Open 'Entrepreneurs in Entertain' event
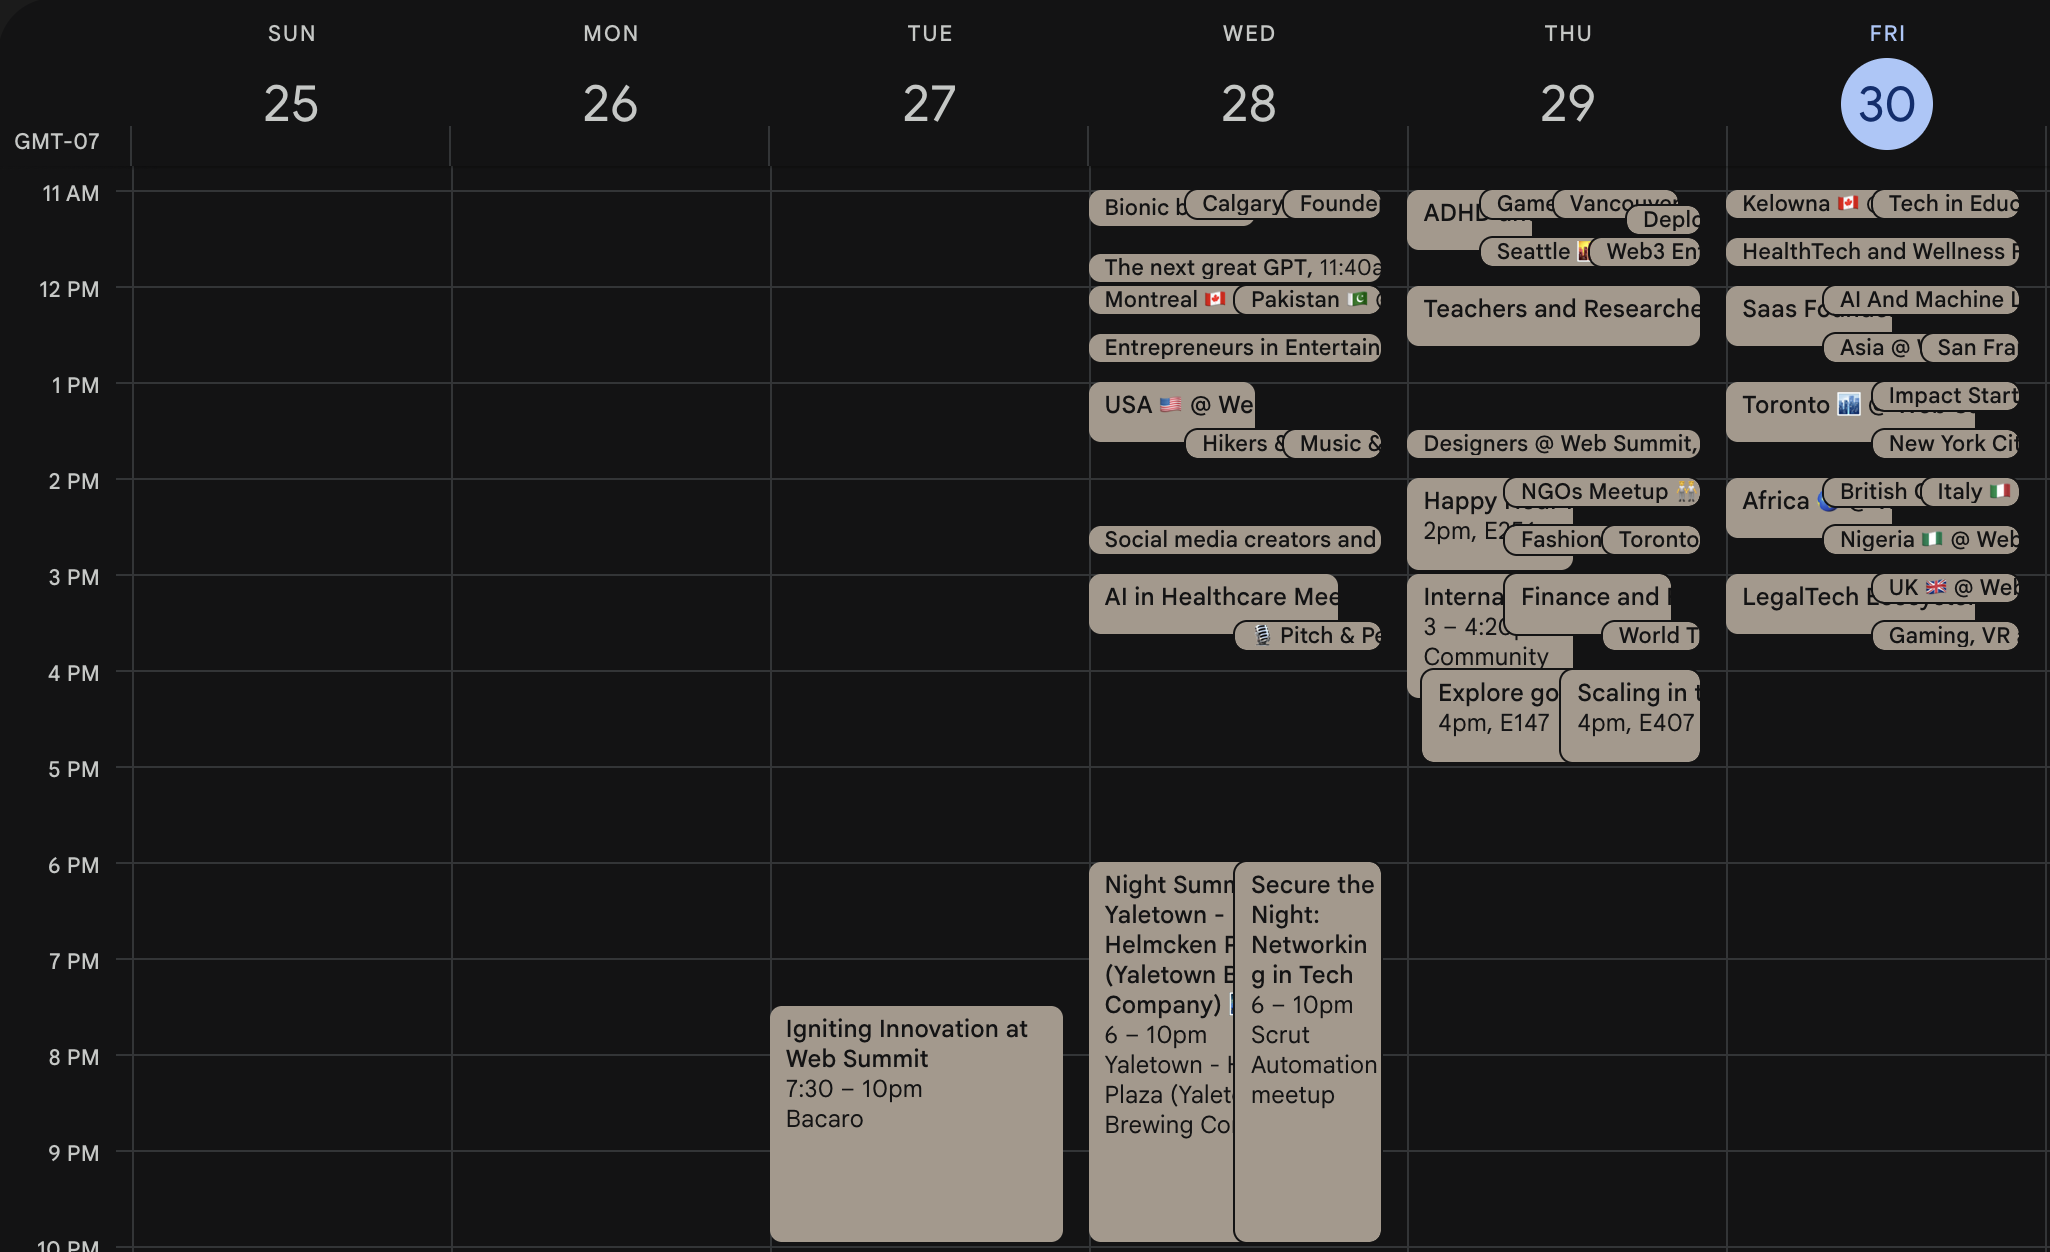The width and height of the screenshot is (2050, 1252). (x=1235, y=347)
